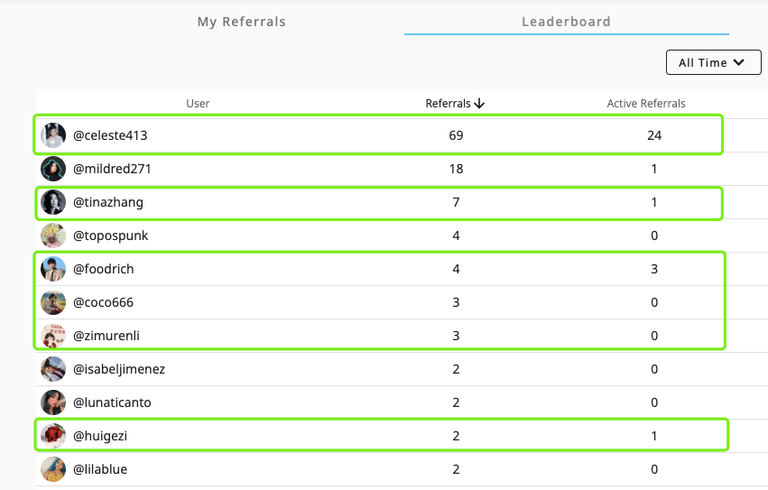The height and width of the screenshot is (490, 768).
Task: Open the @lunaticanto username link
Action: point(112,402)
